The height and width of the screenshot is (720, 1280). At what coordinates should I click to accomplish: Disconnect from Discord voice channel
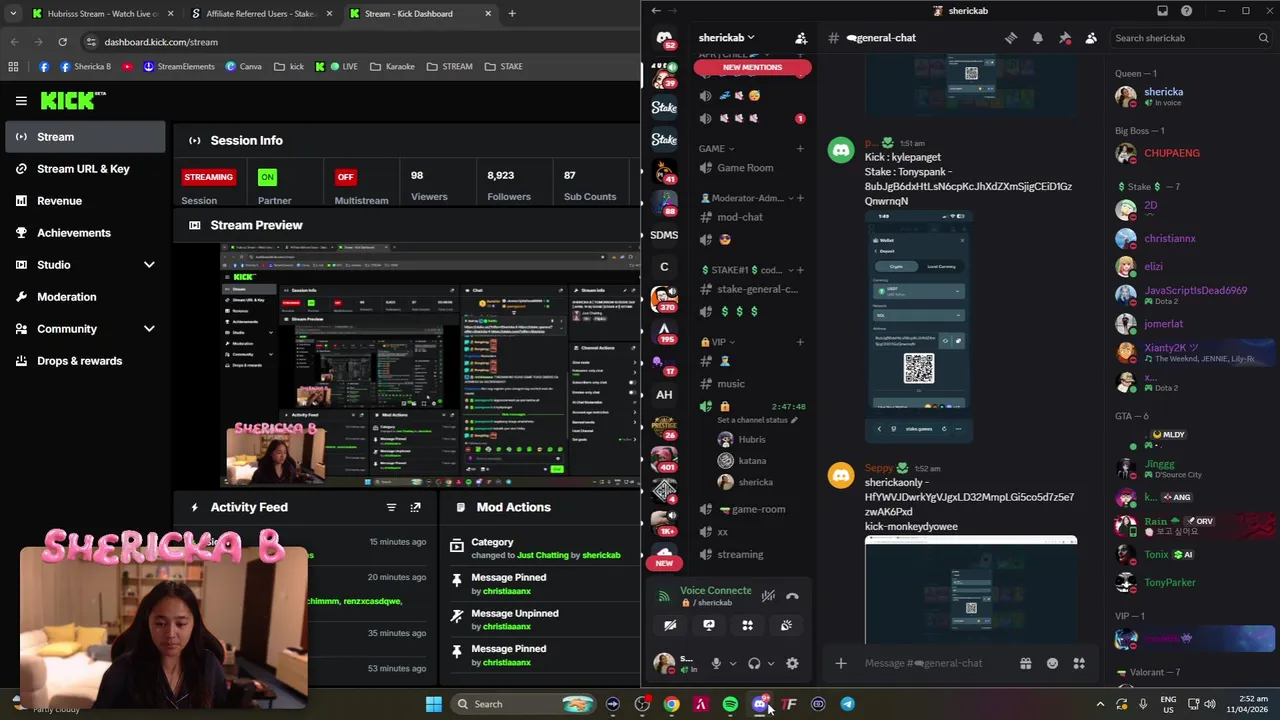pos(792,596)
